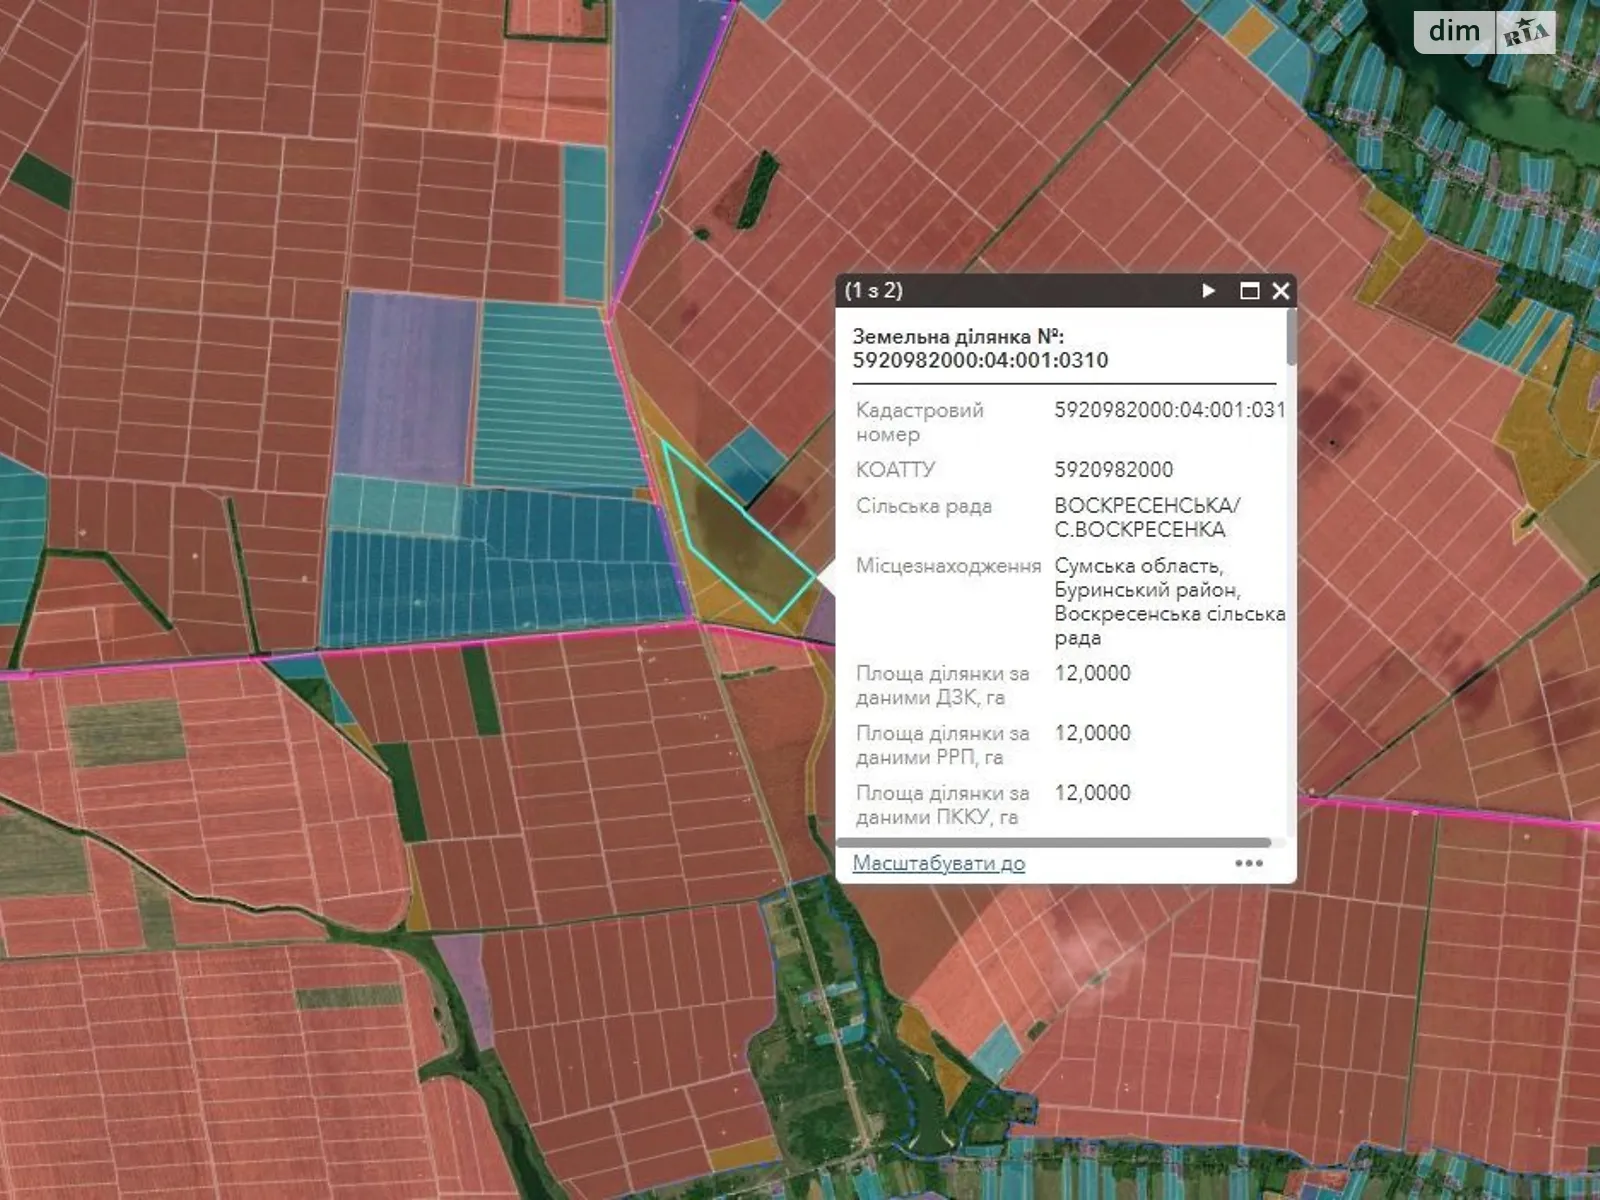This screenshot has height=1200, width=1600.
Task: Click the 'Сумська область' location text
Action: (1138, 566)
